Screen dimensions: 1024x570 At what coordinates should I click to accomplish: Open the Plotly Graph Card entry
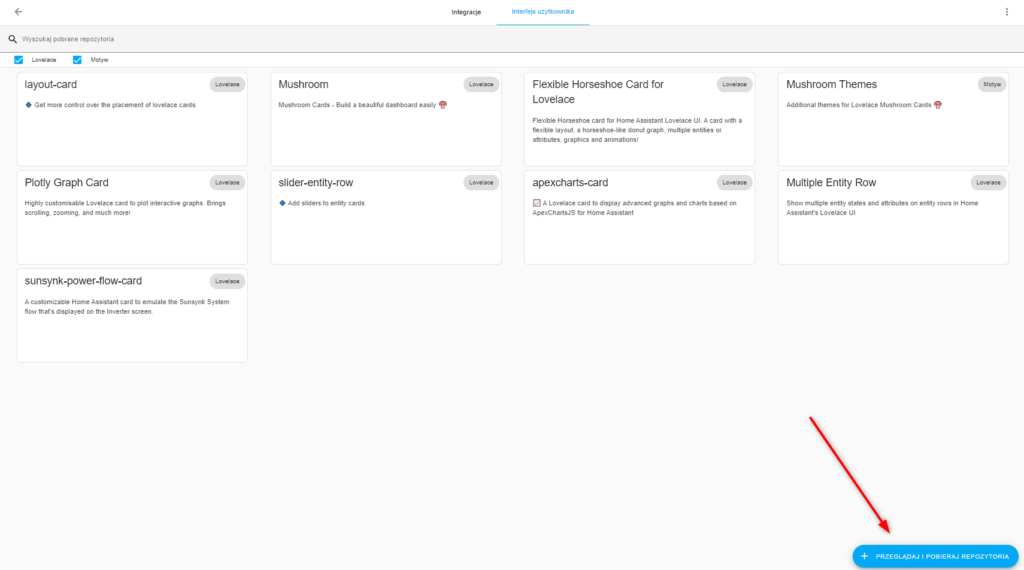coord(132,217)
